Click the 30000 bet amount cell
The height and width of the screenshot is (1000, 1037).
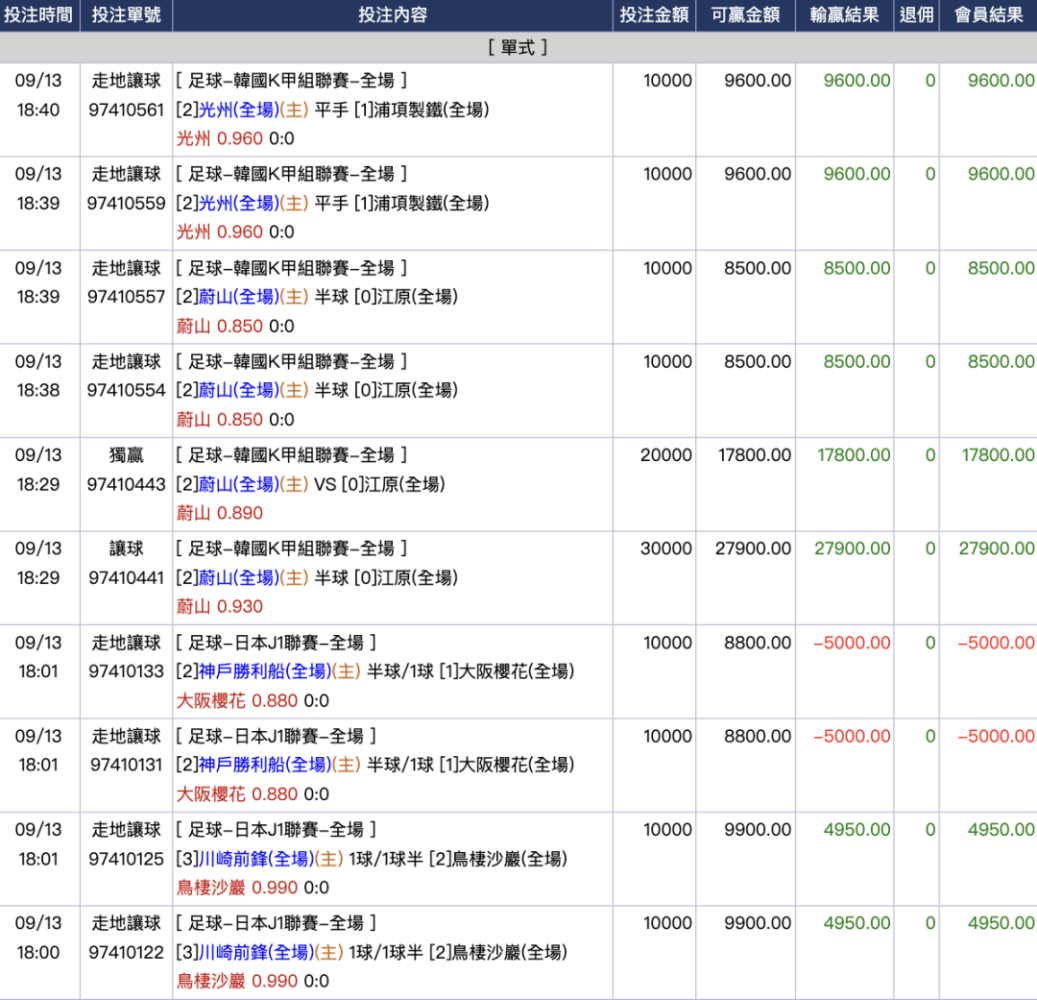click(666, 548)
